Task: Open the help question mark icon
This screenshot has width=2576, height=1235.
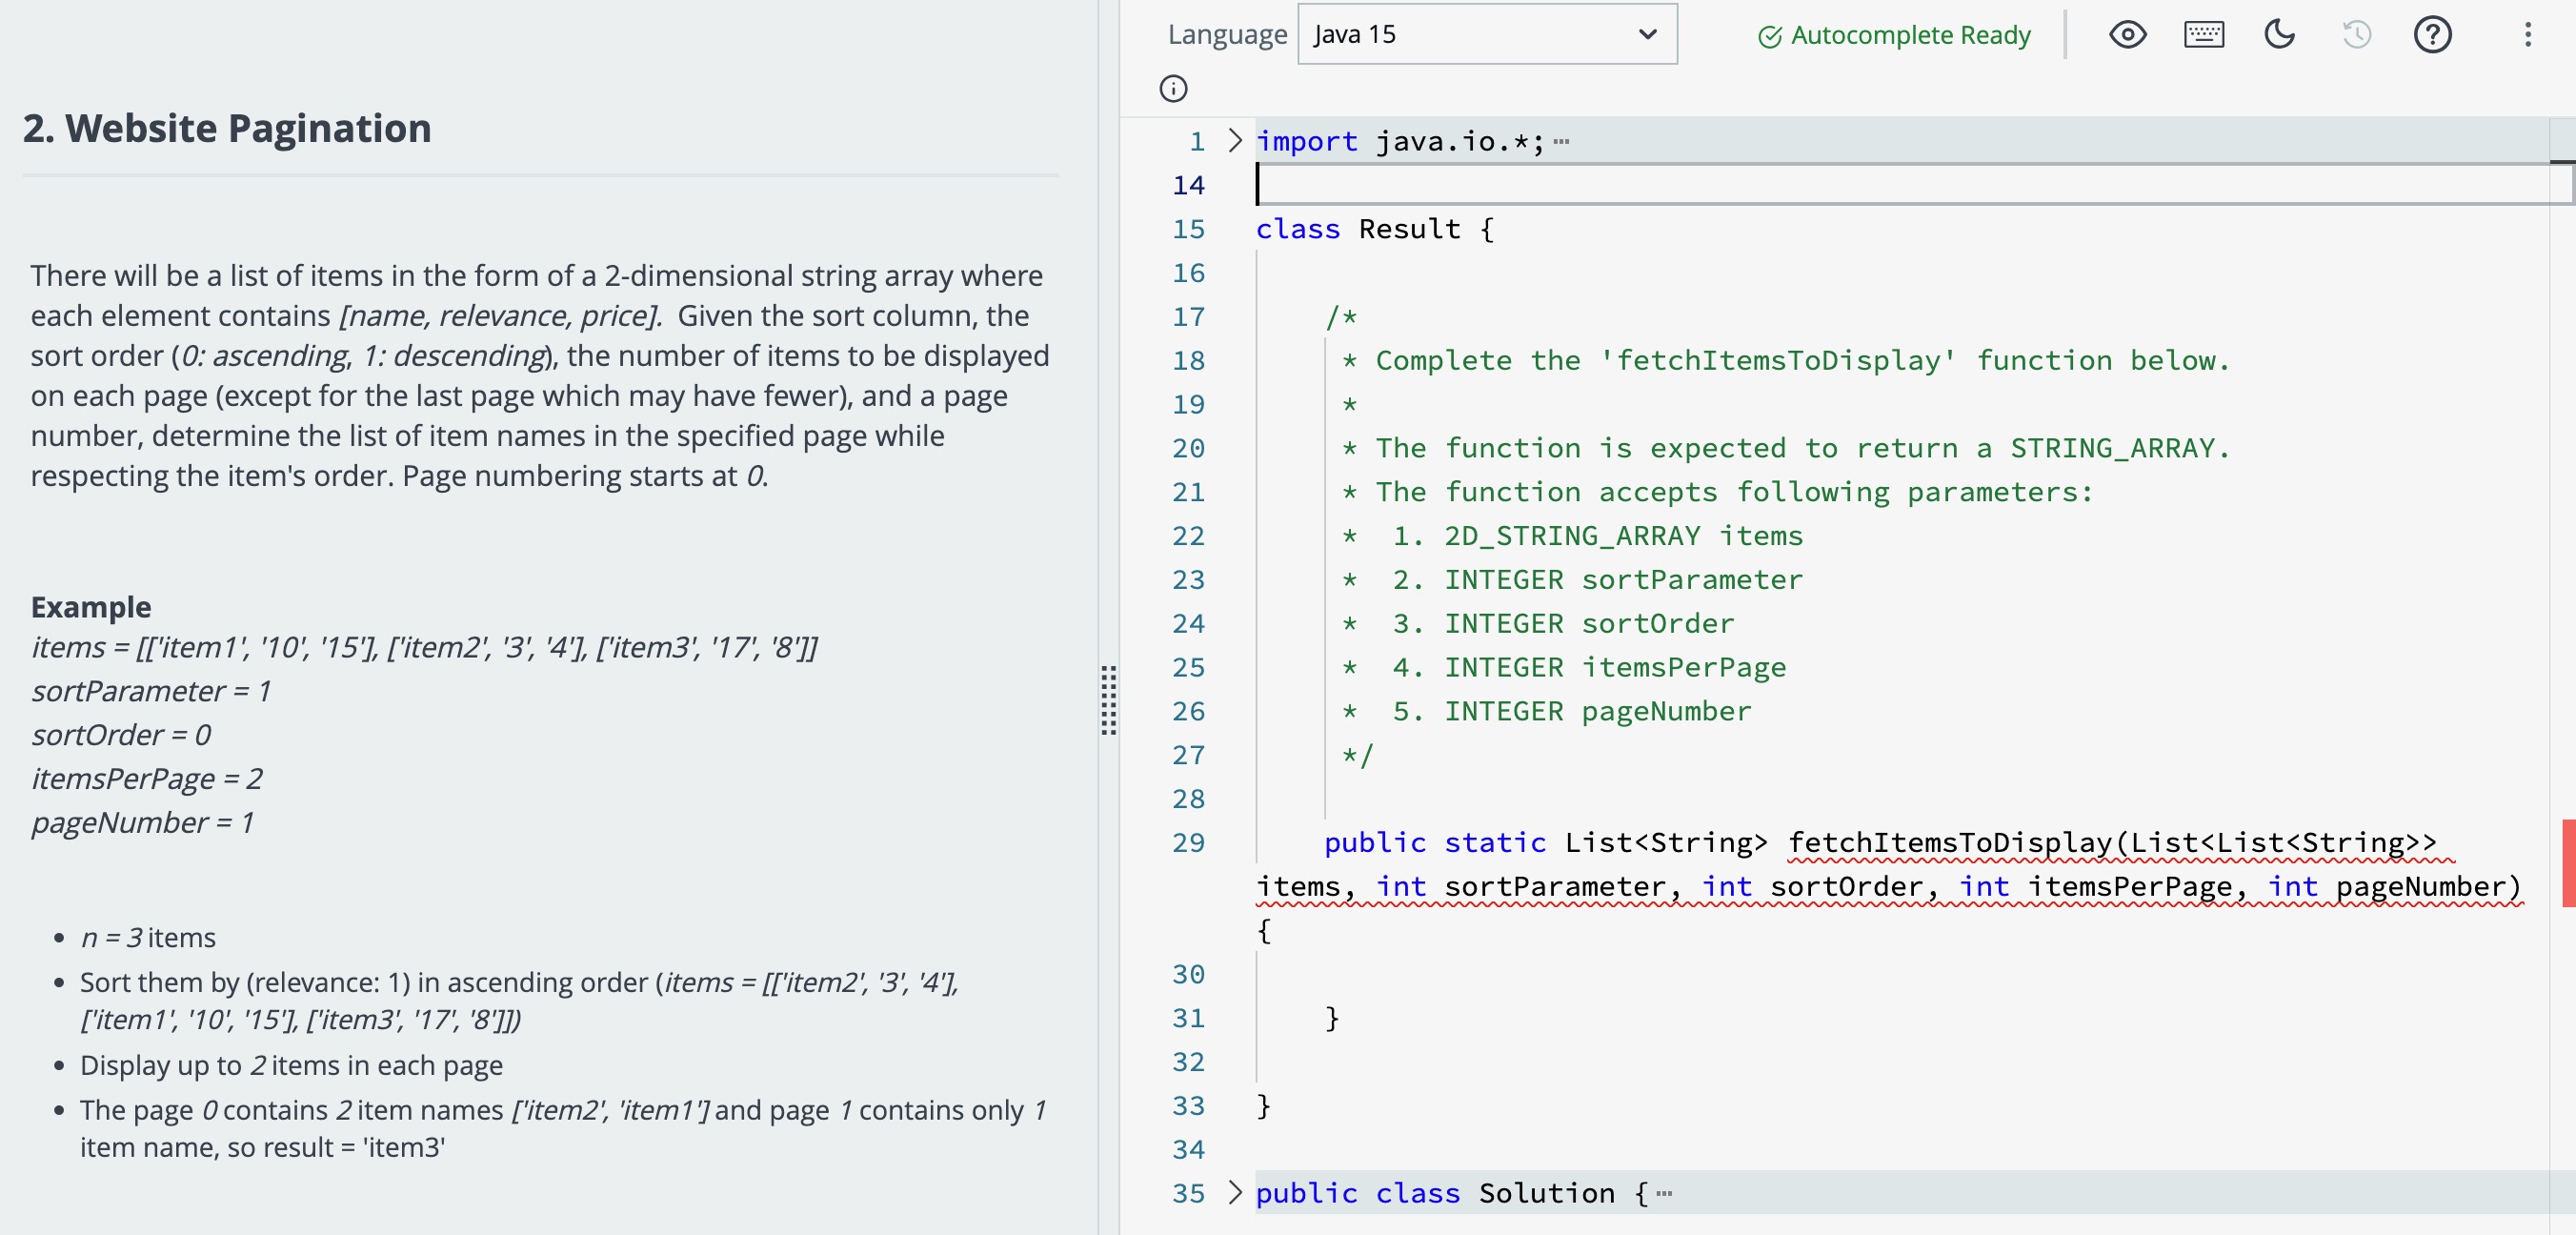Action: [x=2432, y=35]
